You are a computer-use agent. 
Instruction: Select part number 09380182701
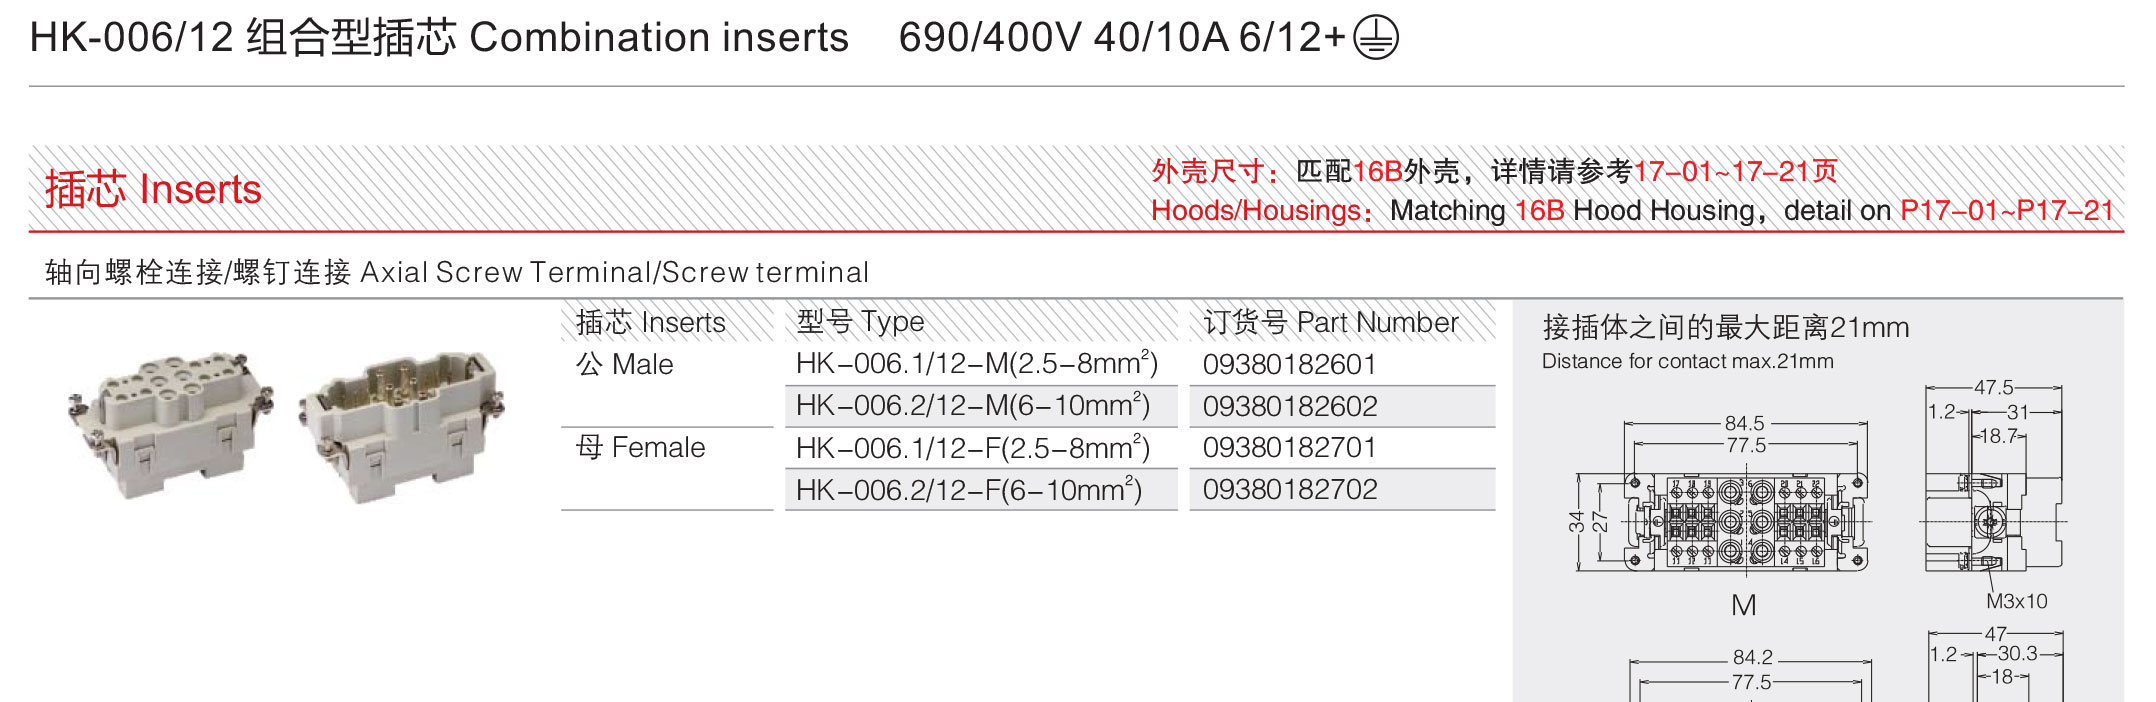tap(1290, 447)
